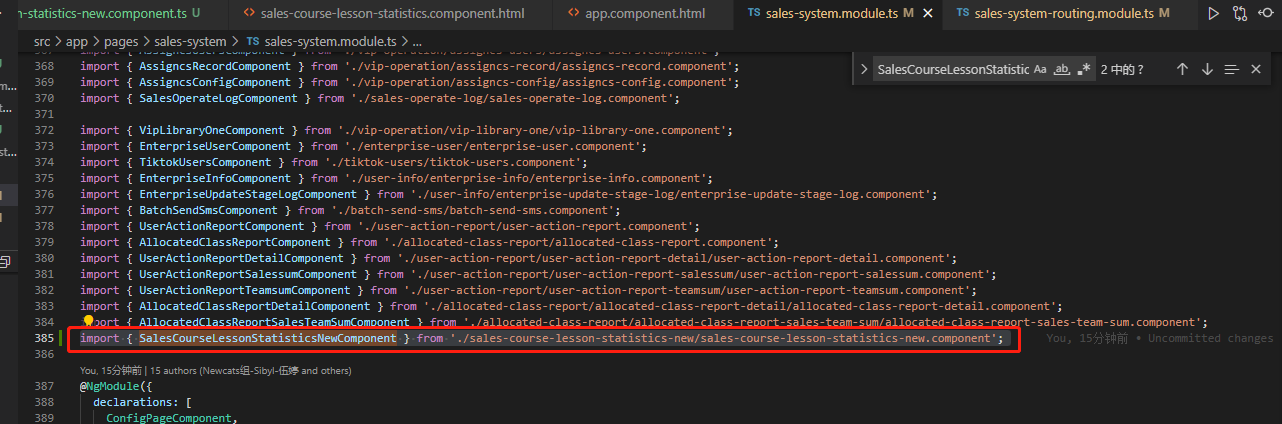The width and height of the screenshot is (1282, 424).
Task: Click the './sales-operate-log/sales-operate-log.component' path
Action: (511, 98)
